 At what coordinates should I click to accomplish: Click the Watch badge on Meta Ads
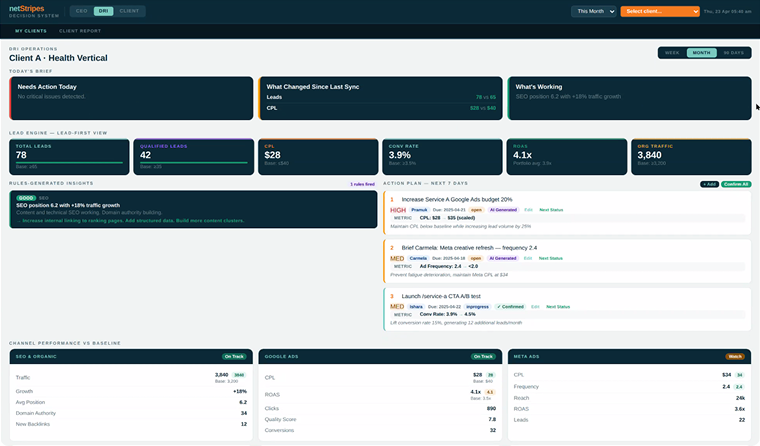(735, 357)
